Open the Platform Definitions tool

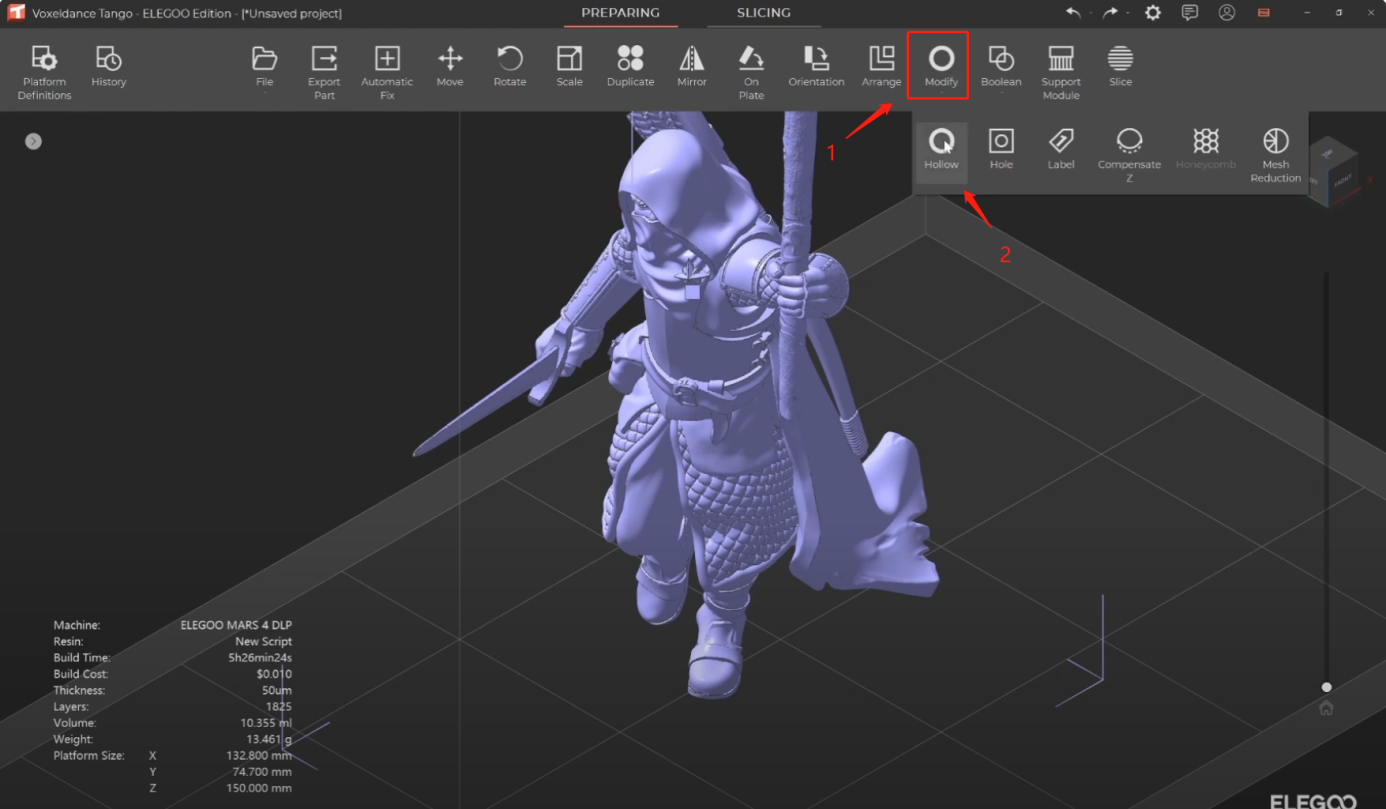pyautogui.click(x=44, y=71)
